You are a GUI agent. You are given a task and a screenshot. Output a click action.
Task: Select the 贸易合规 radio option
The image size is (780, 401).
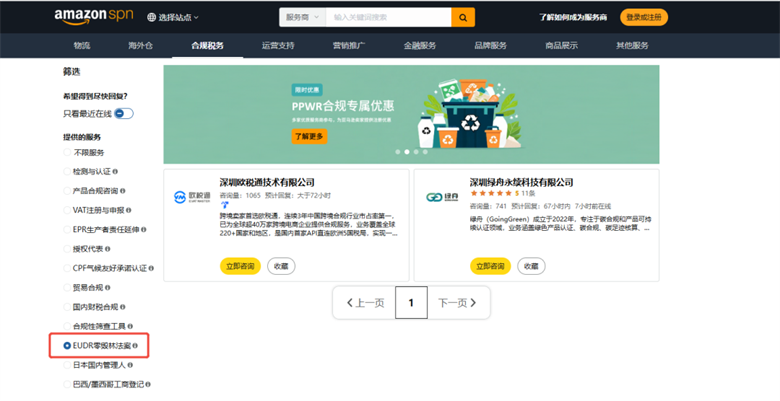[x=67, y=288]
